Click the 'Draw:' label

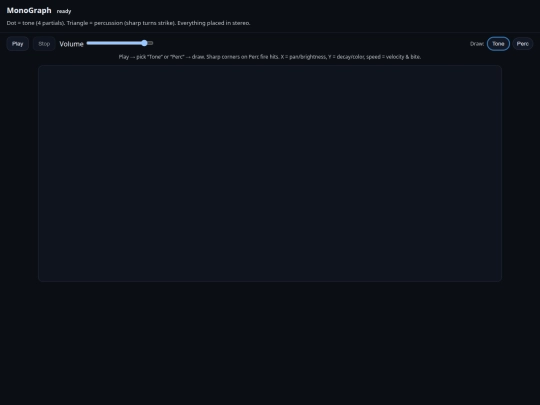(x=477, y=44)
